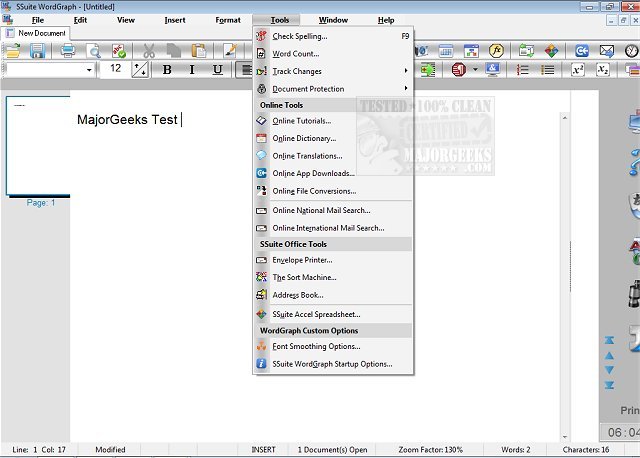640x458 pixels.
Task: Apply superscript with the x² icon
Action: 578,70
